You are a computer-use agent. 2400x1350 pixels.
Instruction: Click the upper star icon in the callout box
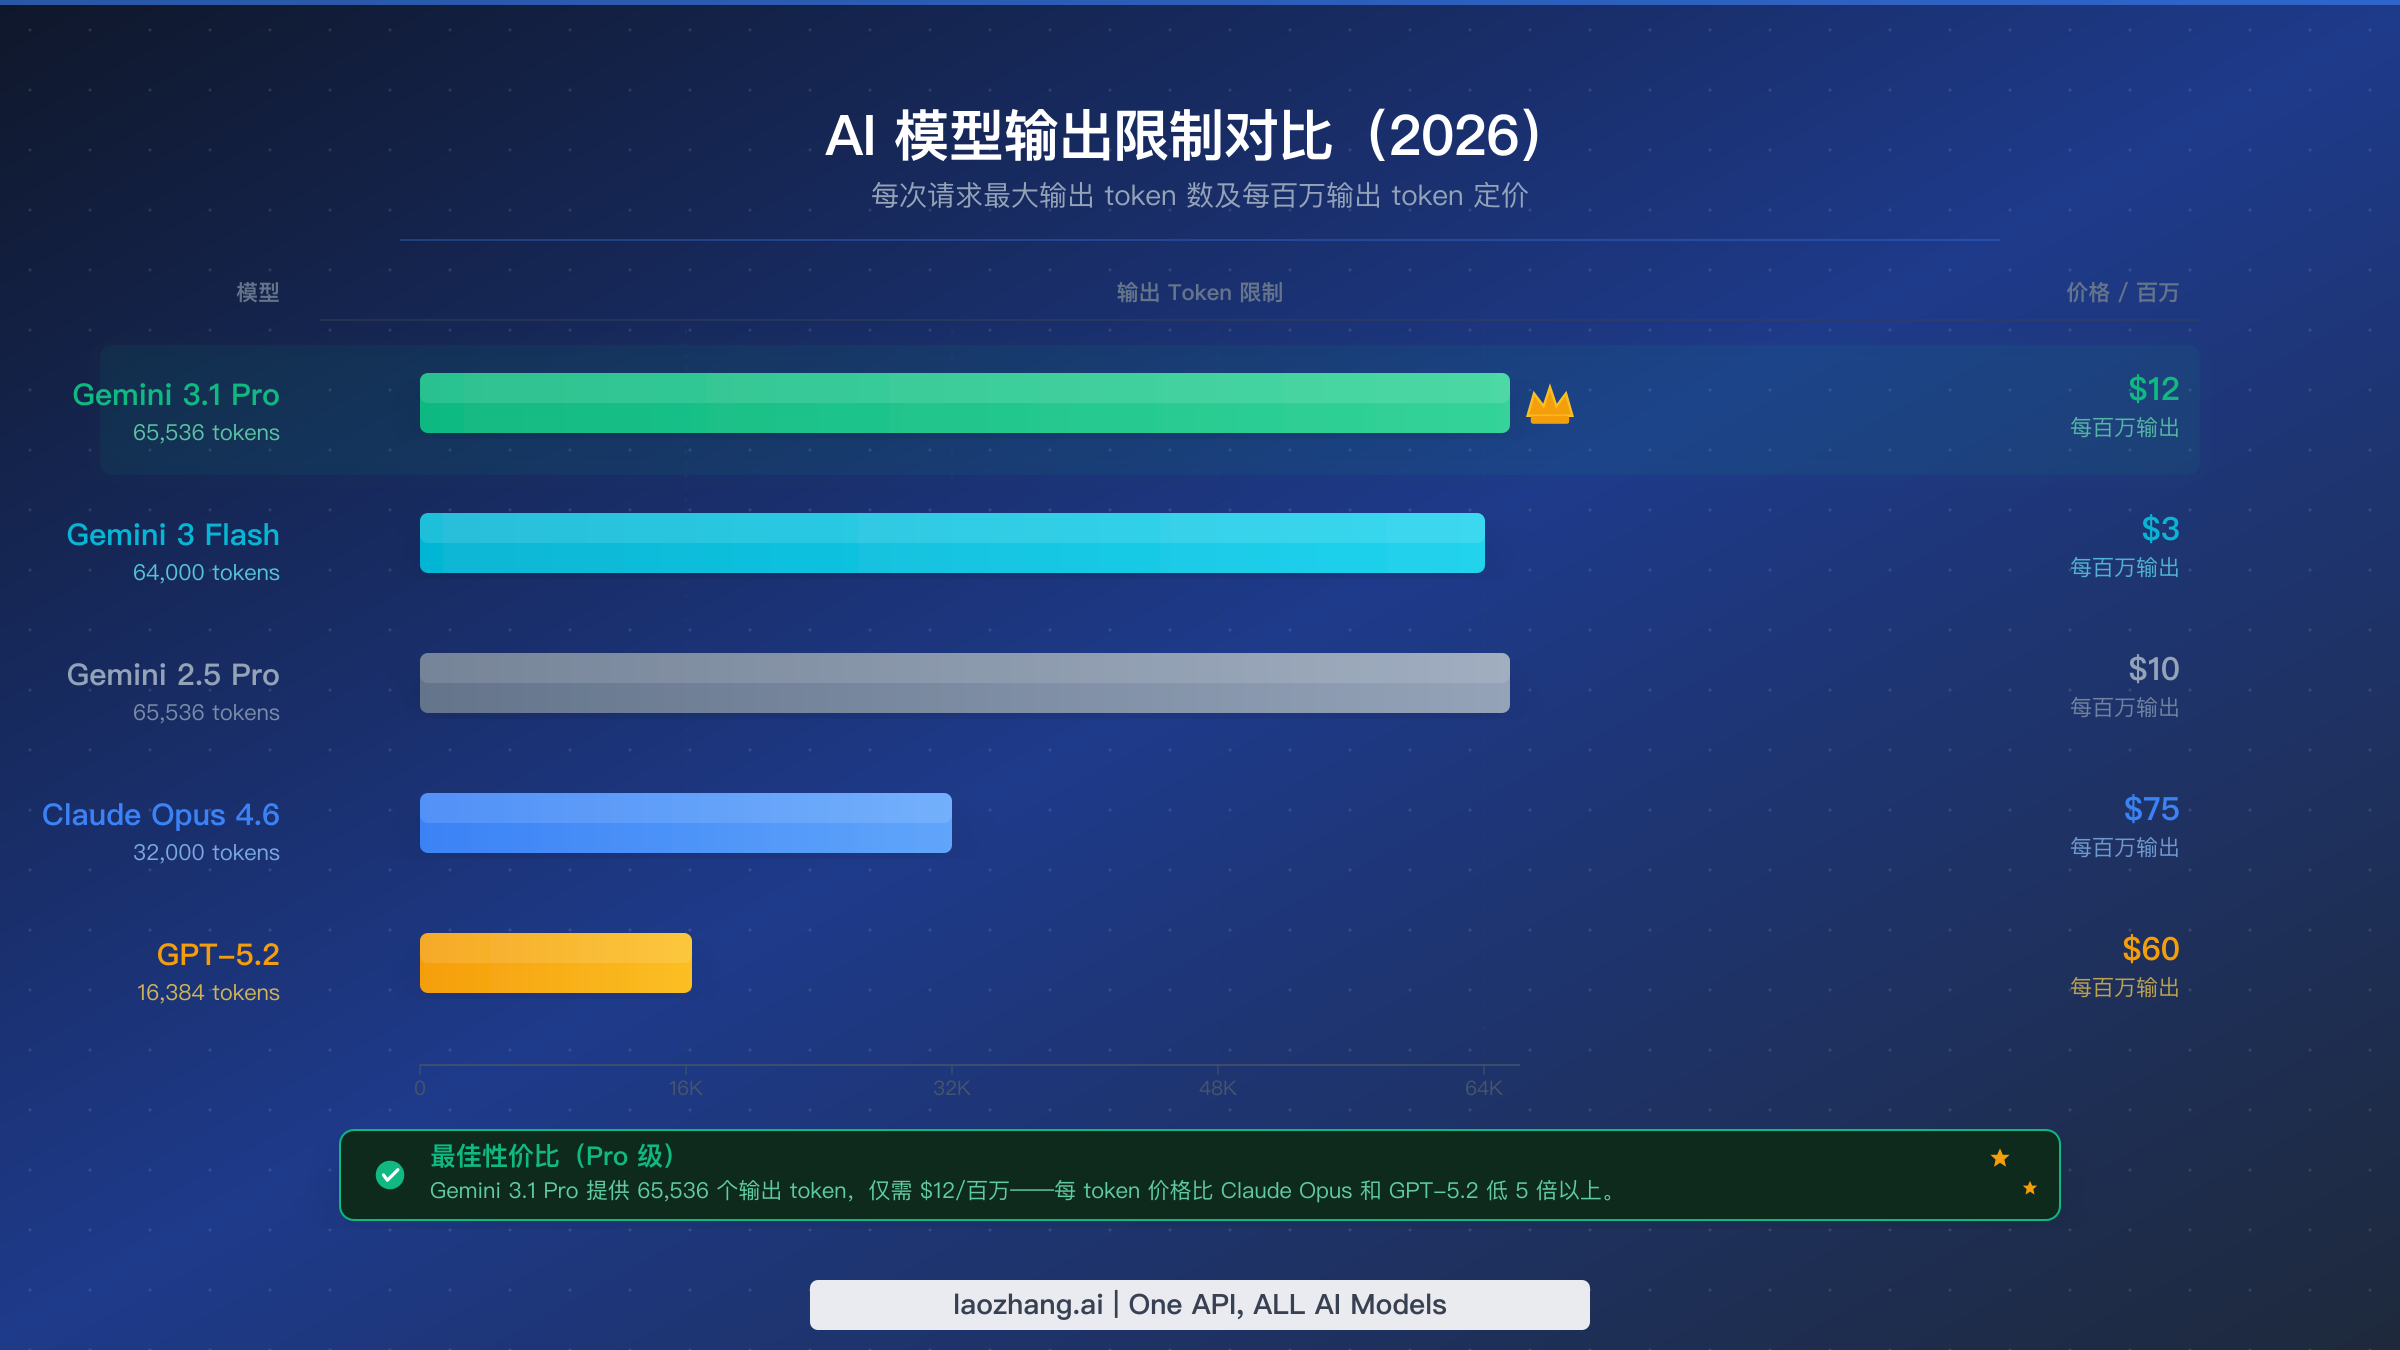pyautogui.click(x=2000, y=1157)
